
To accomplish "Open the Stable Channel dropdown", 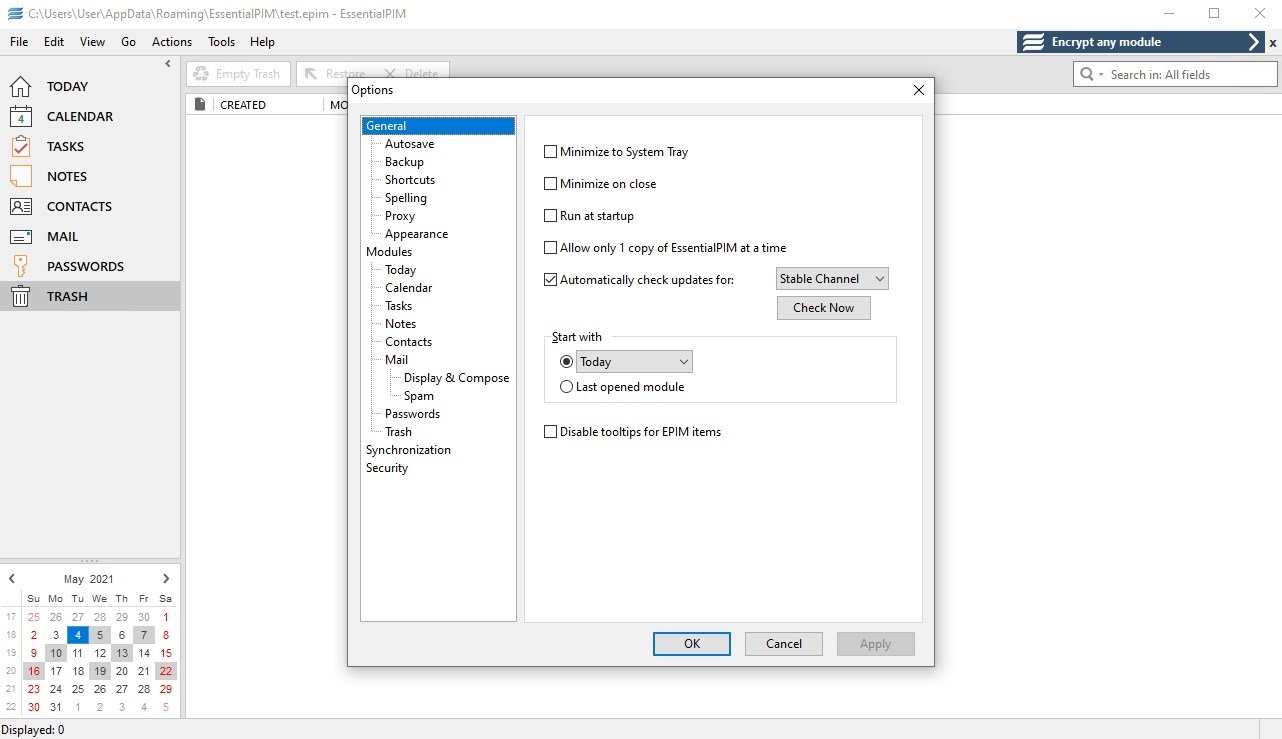I will [x=832, y=279].
